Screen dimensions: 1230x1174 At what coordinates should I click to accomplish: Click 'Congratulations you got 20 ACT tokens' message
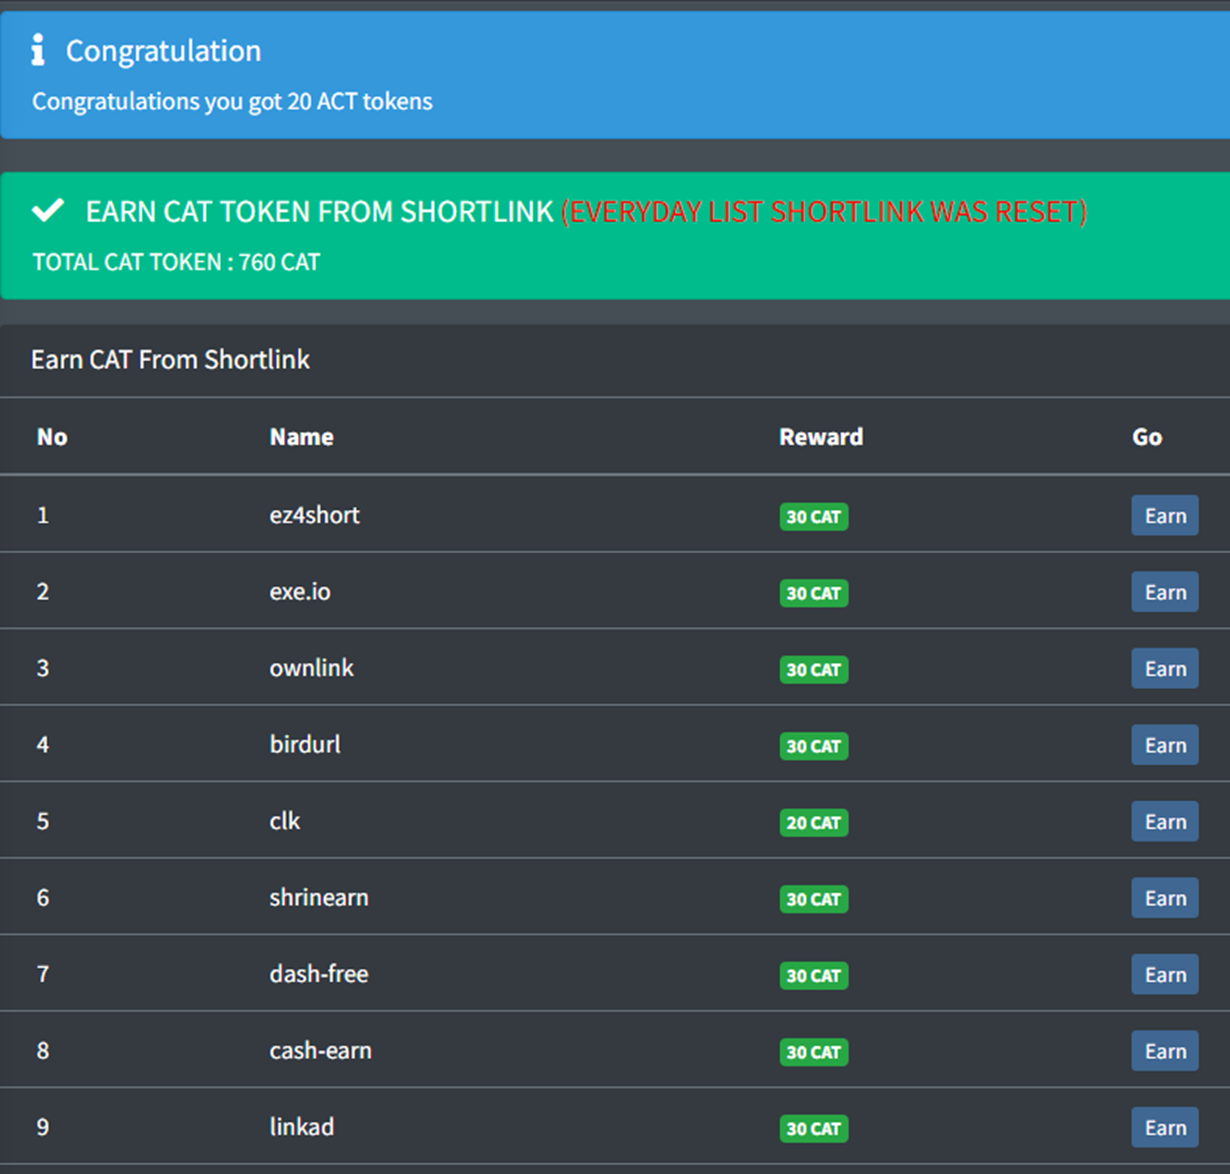[232, 102]
